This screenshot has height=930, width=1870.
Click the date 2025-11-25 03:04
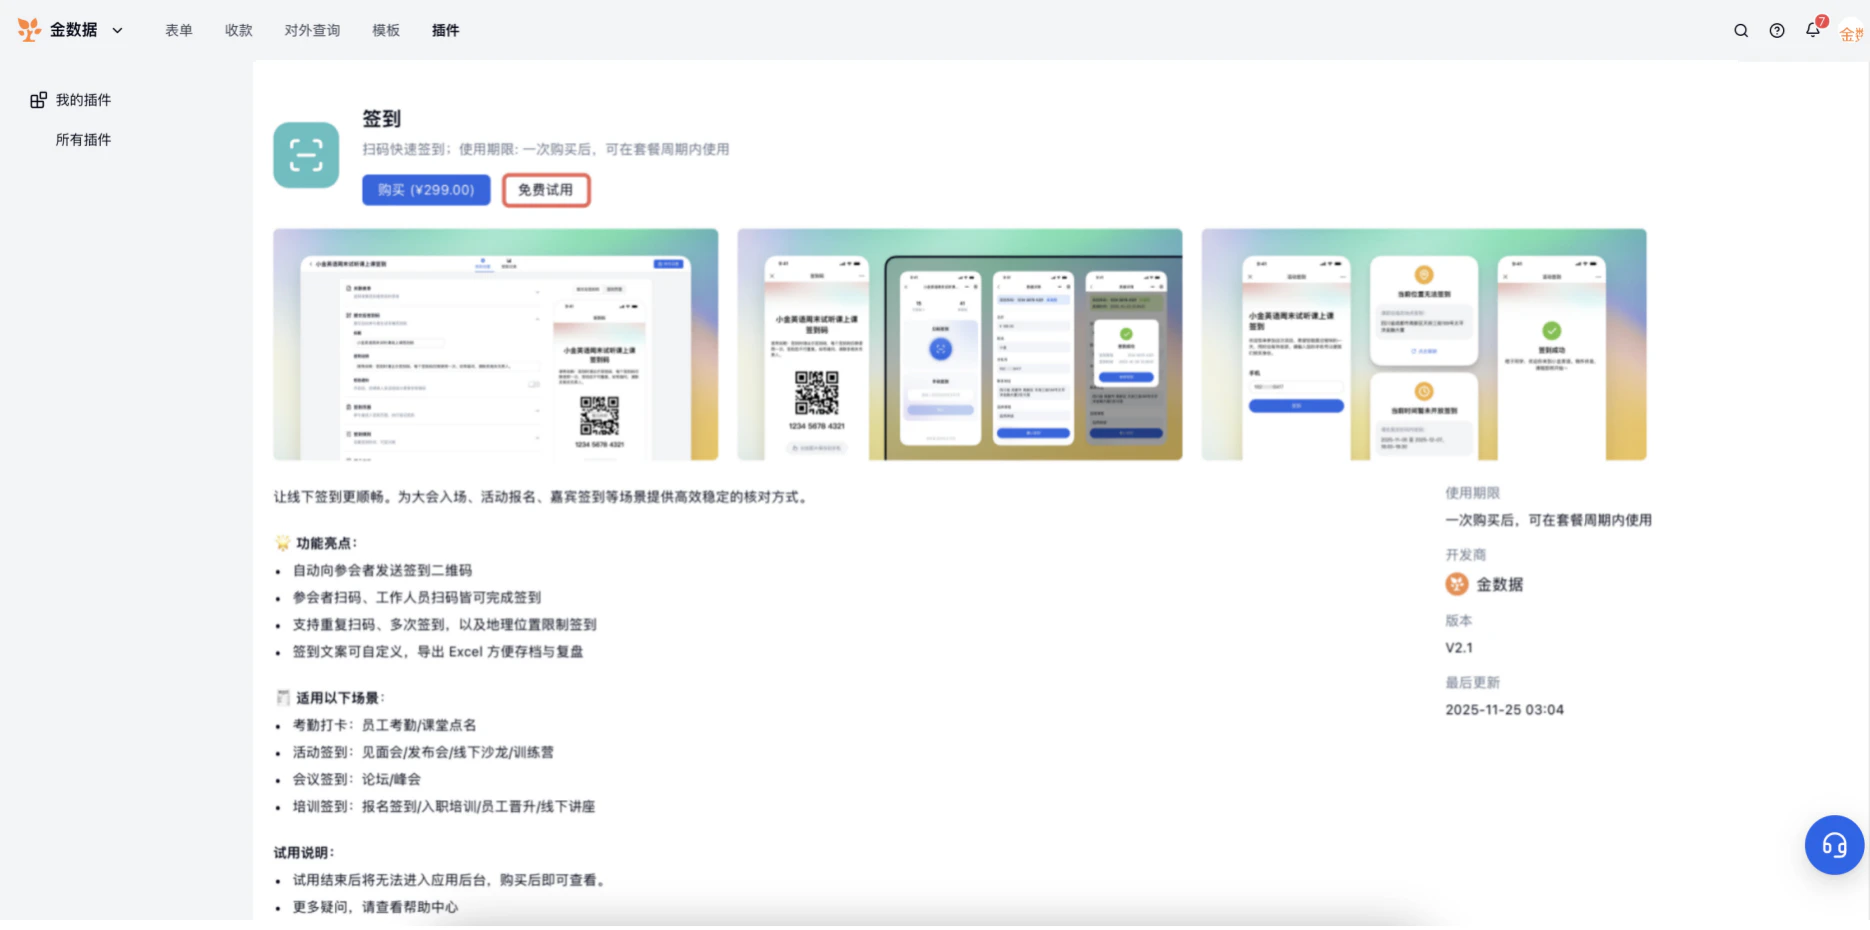pos(1505,710)
